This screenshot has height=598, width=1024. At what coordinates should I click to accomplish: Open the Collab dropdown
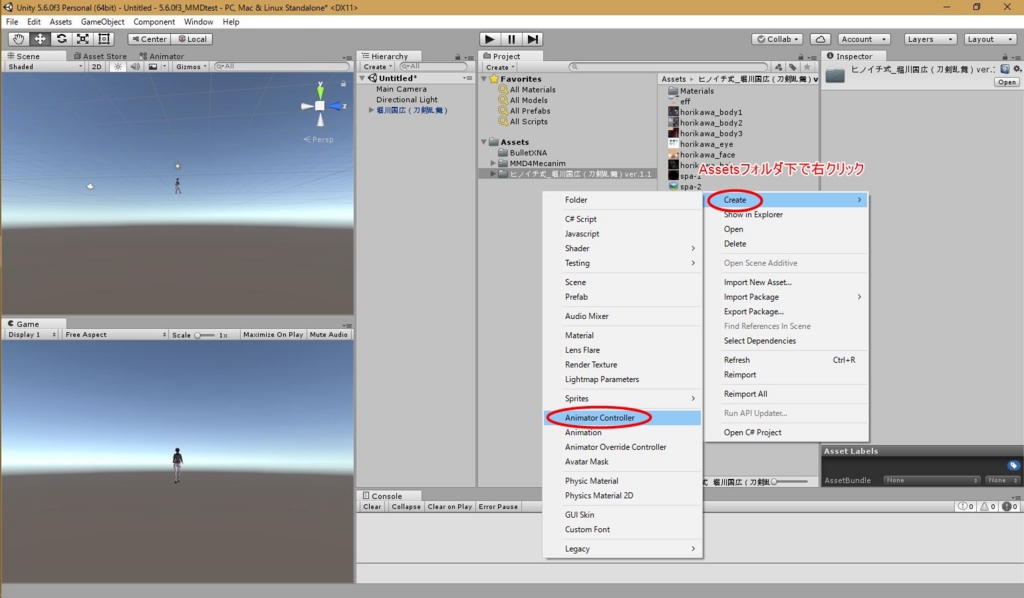point(777,39)
